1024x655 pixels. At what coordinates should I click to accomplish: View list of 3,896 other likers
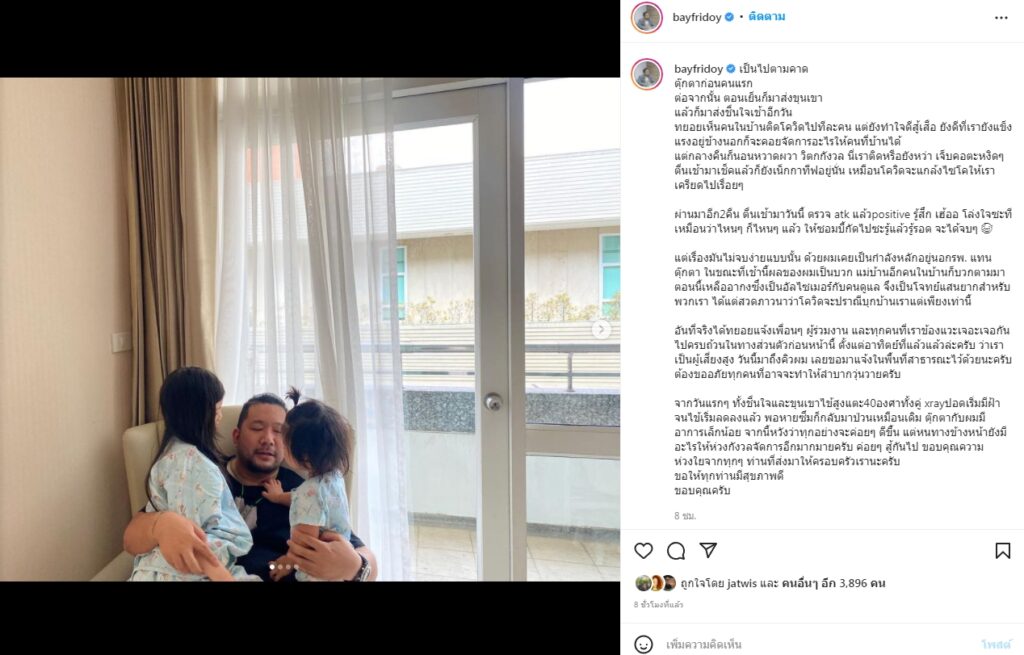833,583
